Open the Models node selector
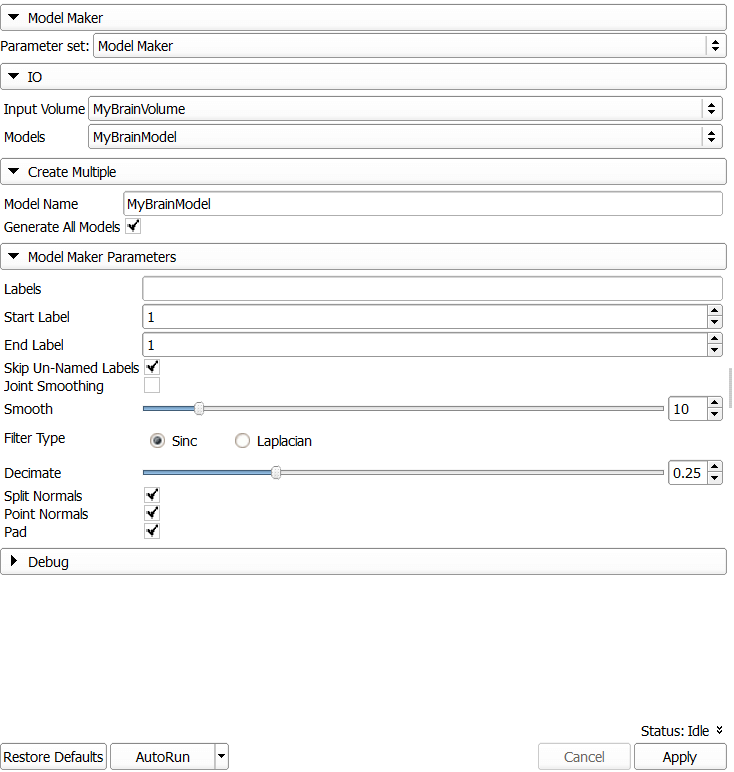Image resolution: width=734 pixels, height=772 pixels. (x=405, y=137)
